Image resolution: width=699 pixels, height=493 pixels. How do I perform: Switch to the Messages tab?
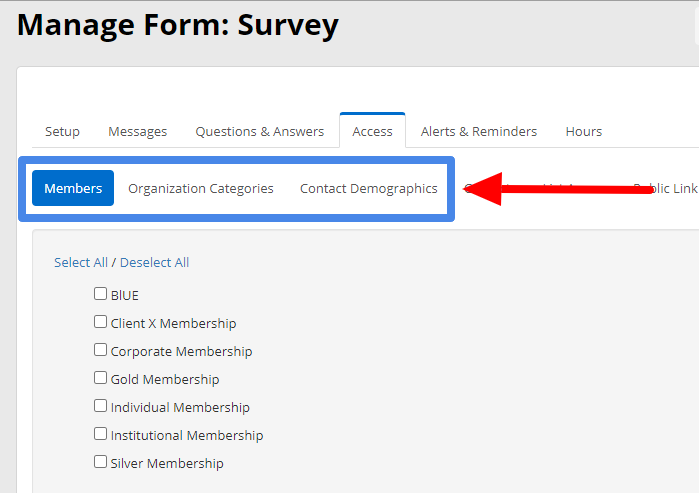(x=137, y=131)
